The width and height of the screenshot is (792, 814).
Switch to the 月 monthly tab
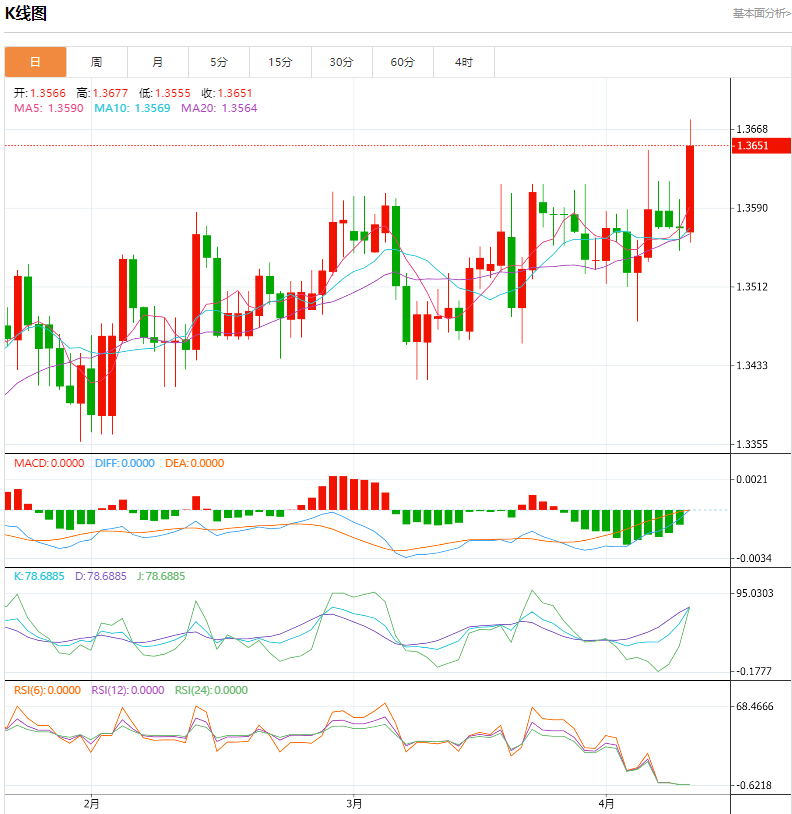tap(158, 62)
